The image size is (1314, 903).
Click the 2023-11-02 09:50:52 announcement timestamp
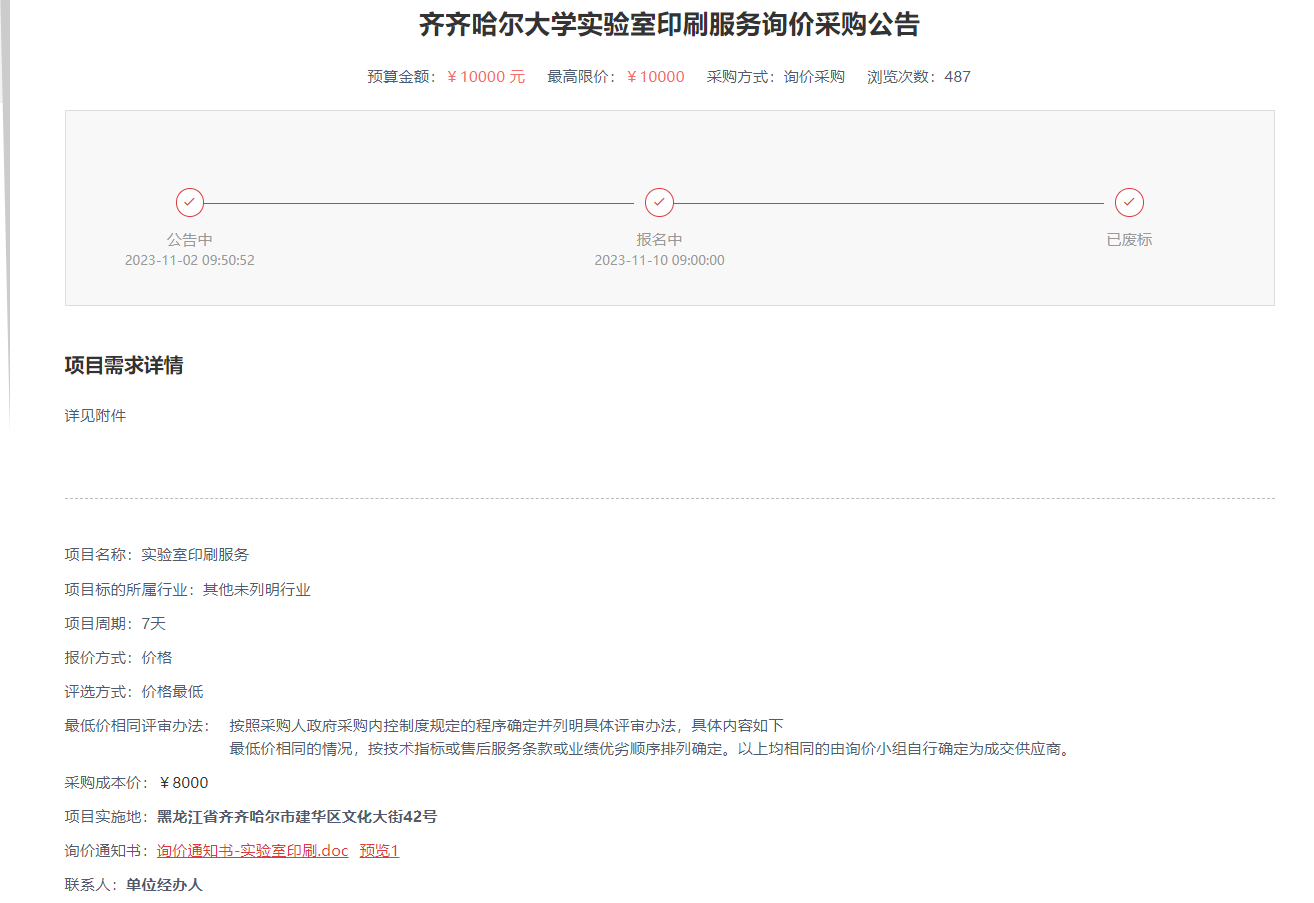[190, 261]
